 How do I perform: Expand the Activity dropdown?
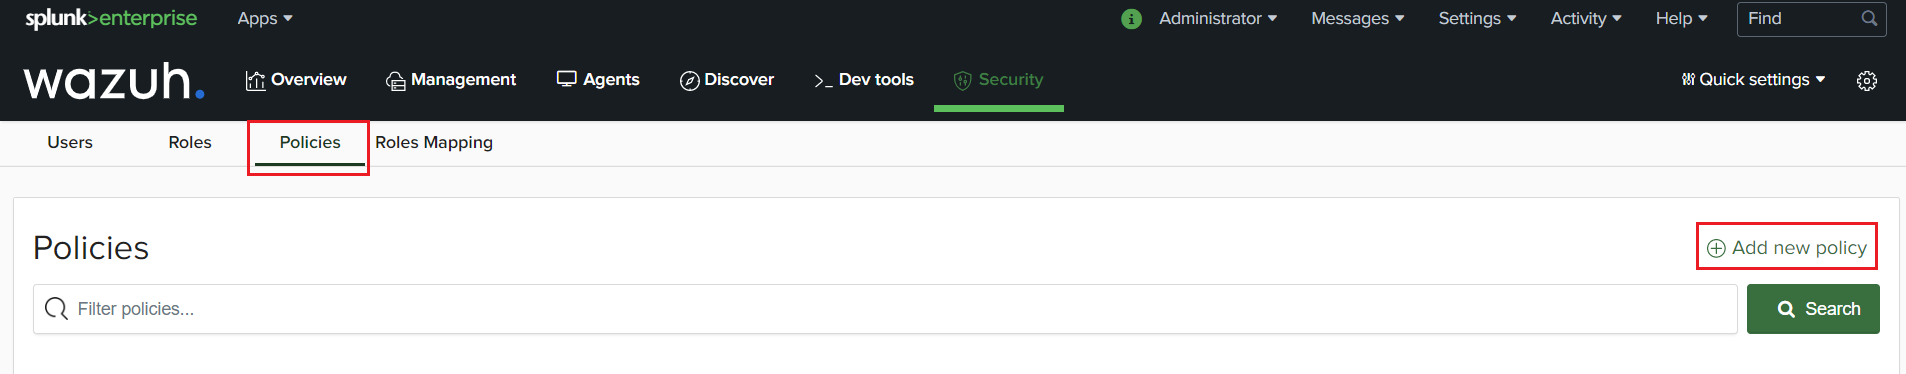click(x=1586, y=18)
